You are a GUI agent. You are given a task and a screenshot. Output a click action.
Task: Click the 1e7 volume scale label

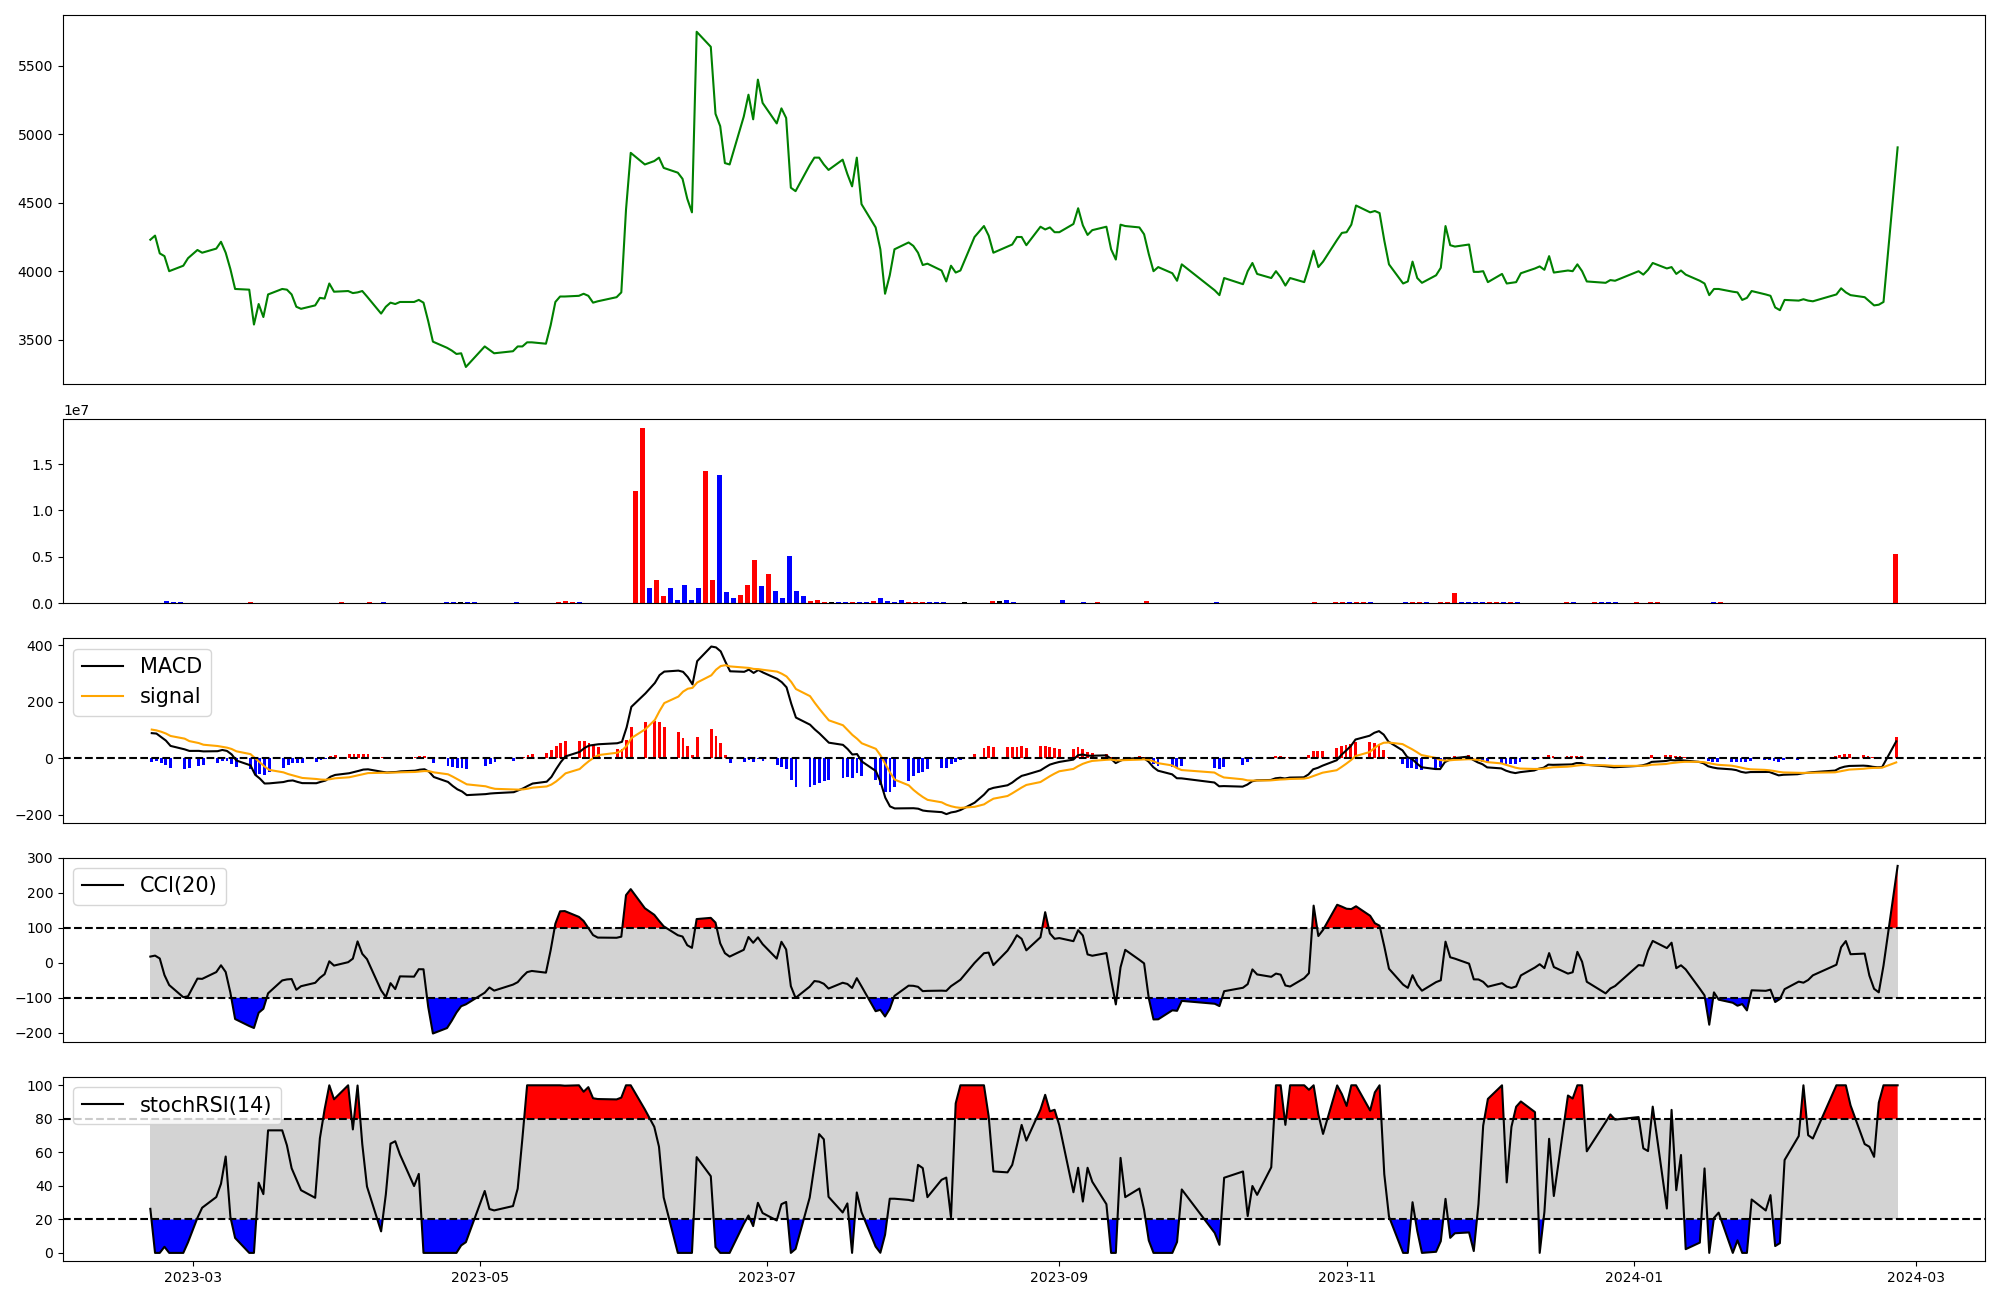click(x=77, y=411)
